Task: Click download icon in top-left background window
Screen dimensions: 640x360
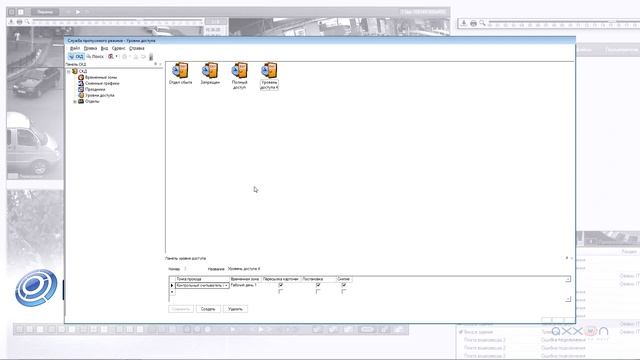Action: tap(11, 22)
